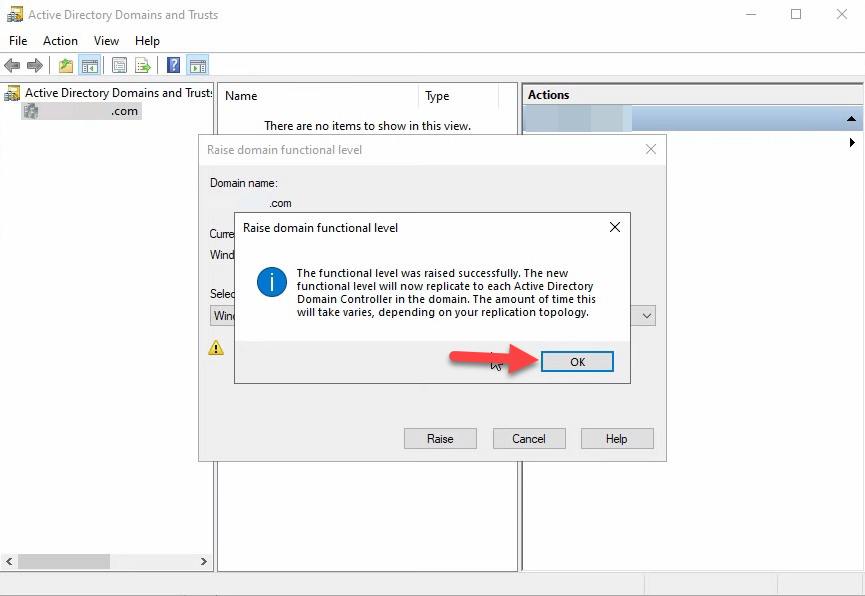Click the Raise button
This screenshot has width=865, height=596.
click(x=440, y=439)
